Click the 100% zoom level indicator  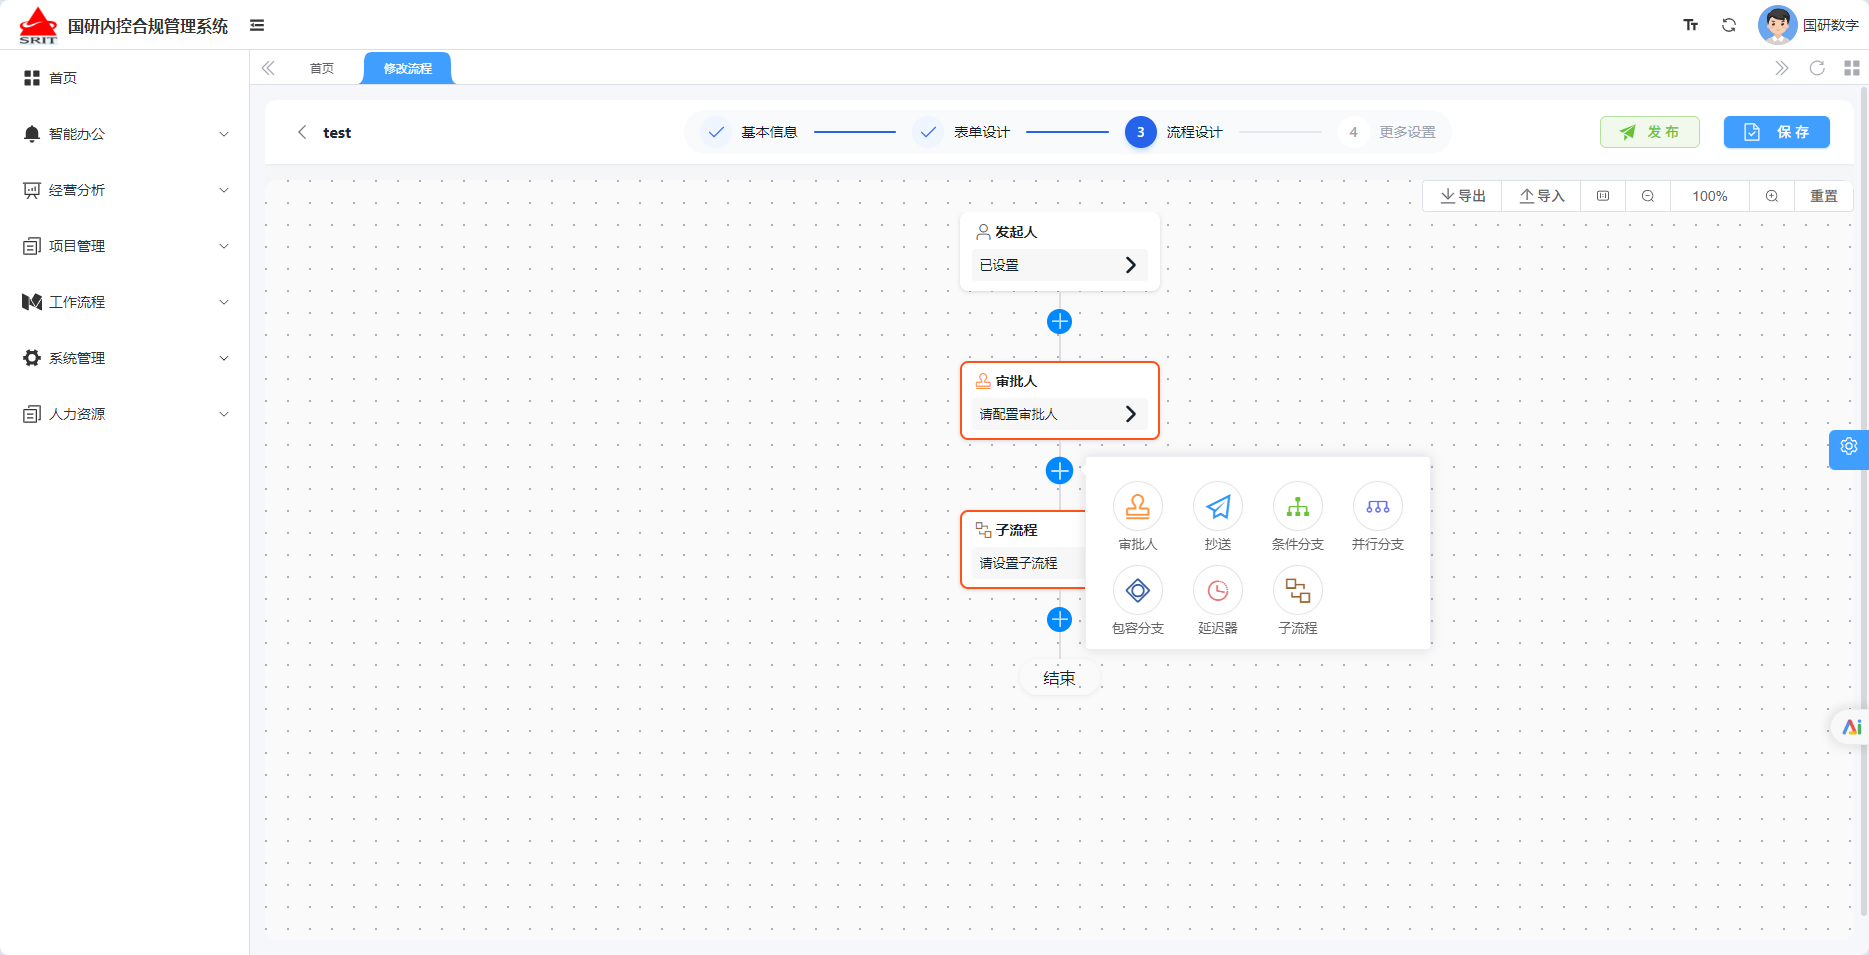point(1709,196)
